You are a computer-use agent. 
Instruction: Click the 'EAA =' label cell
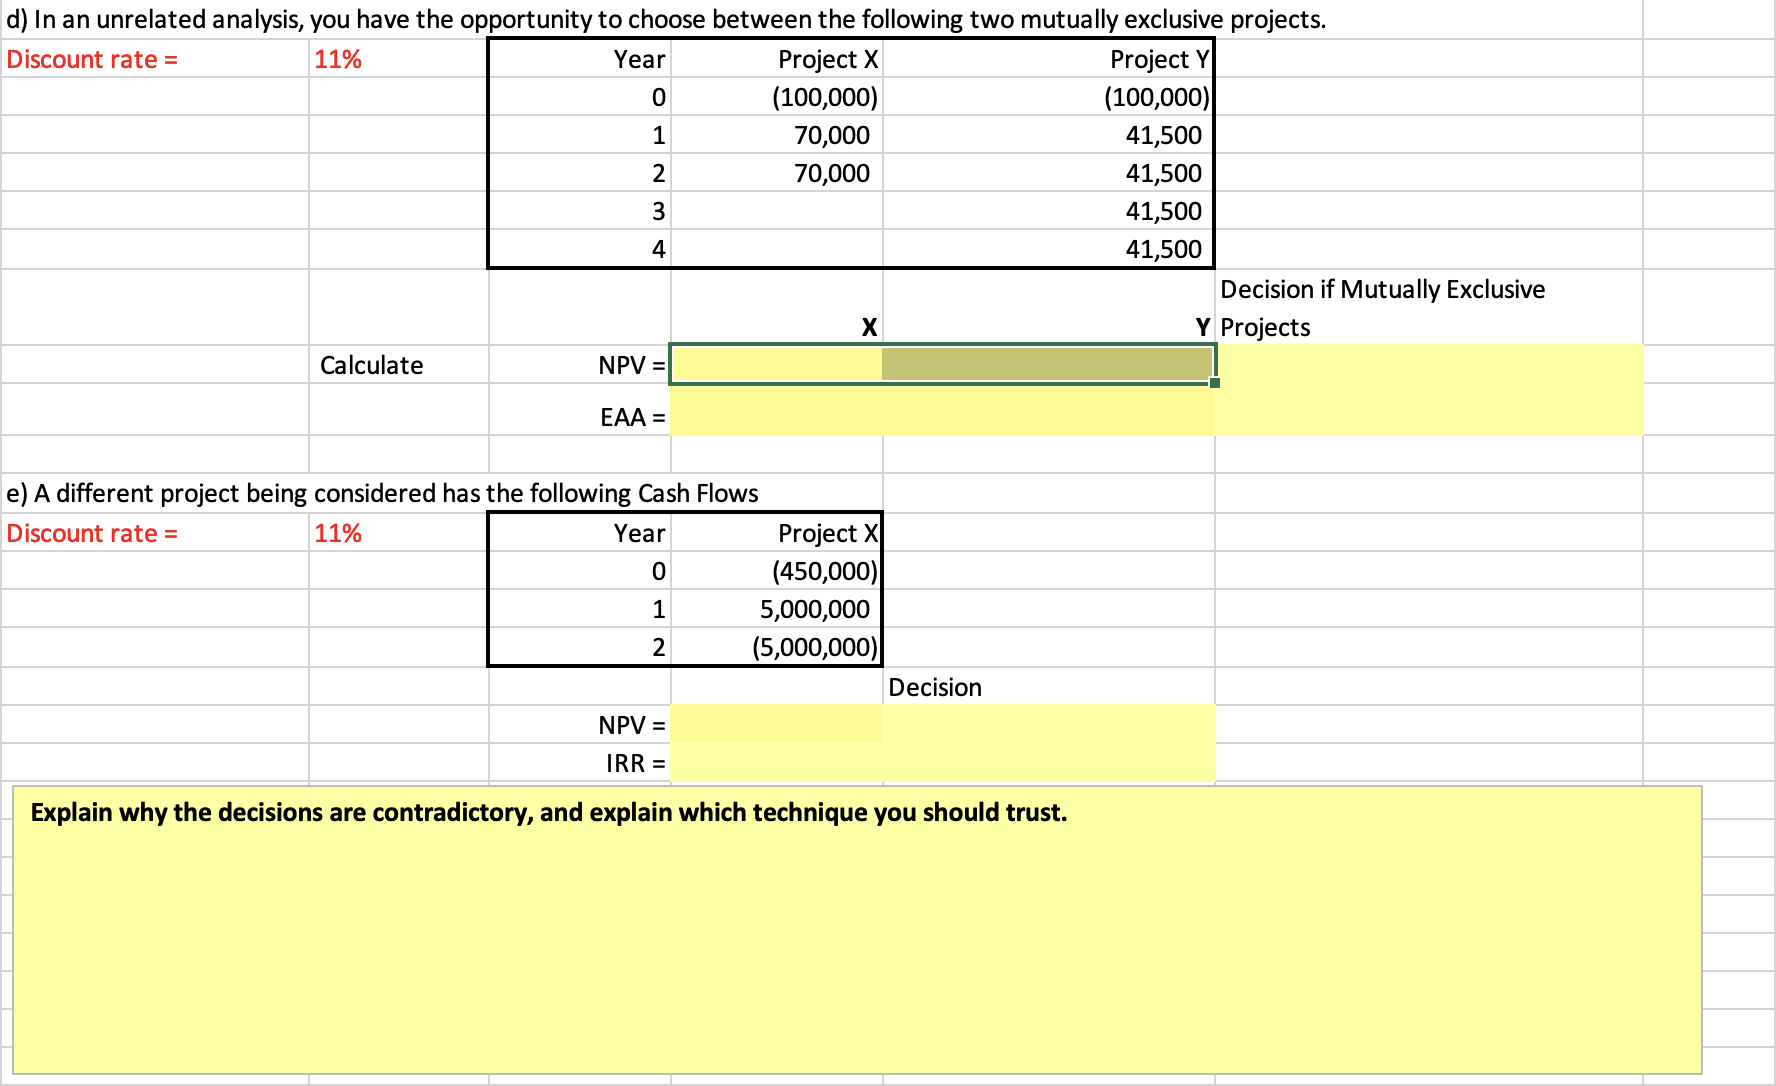[579, 410]
